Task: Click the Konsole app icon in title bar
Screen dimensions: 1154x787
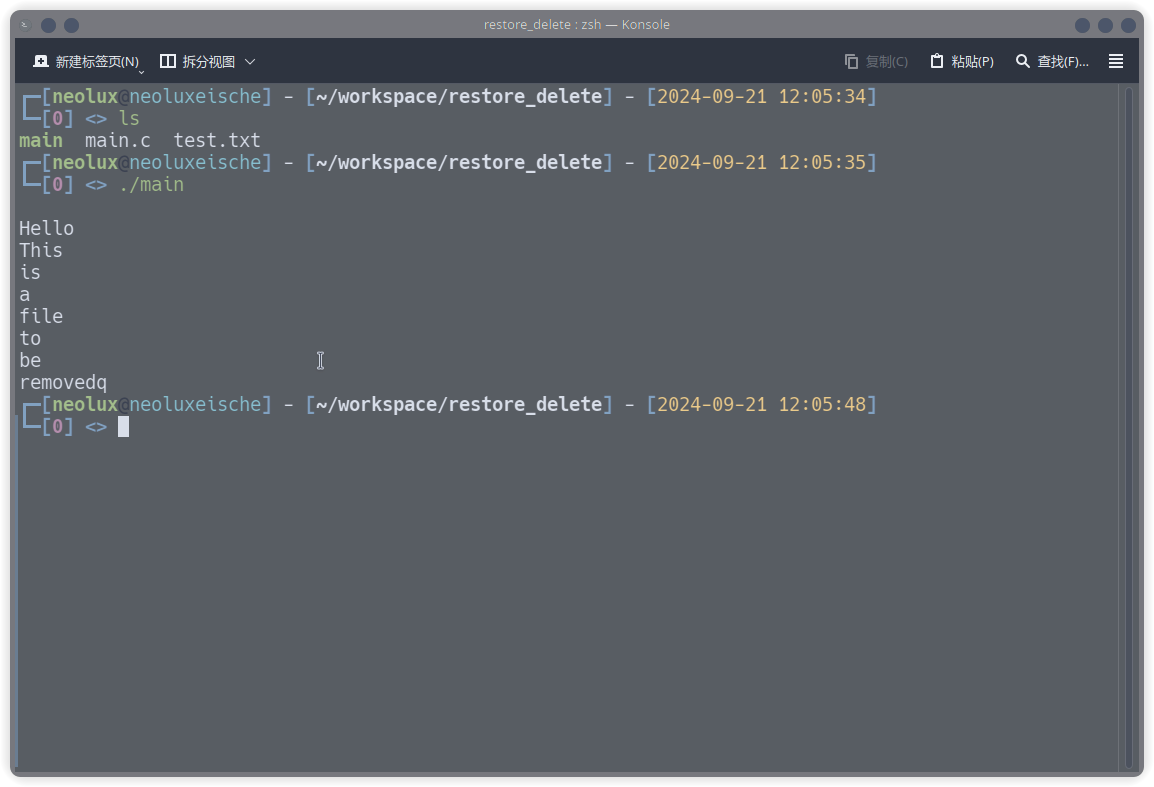Action: point(25,25)
